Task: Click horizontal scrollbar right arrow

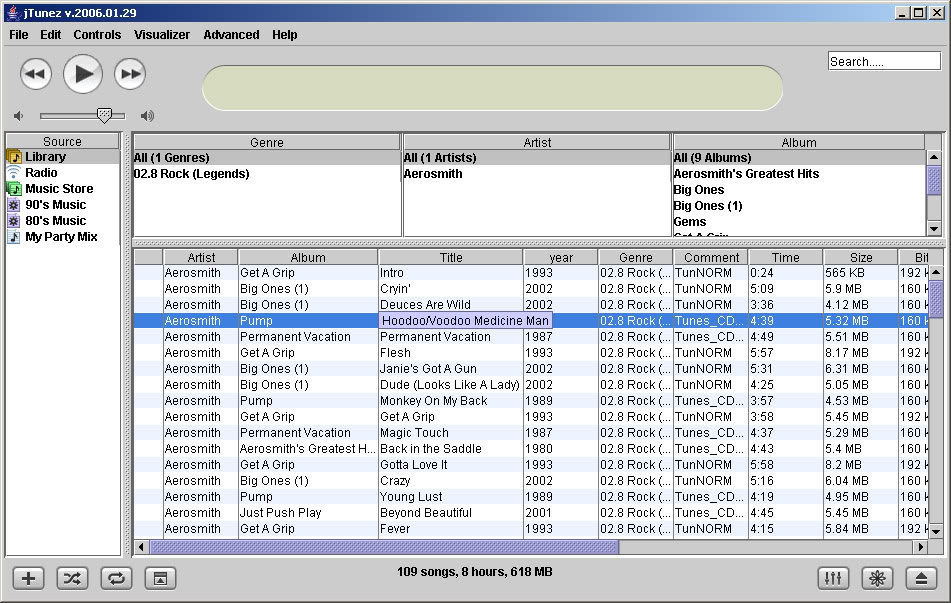Action: tap(921, 547)
